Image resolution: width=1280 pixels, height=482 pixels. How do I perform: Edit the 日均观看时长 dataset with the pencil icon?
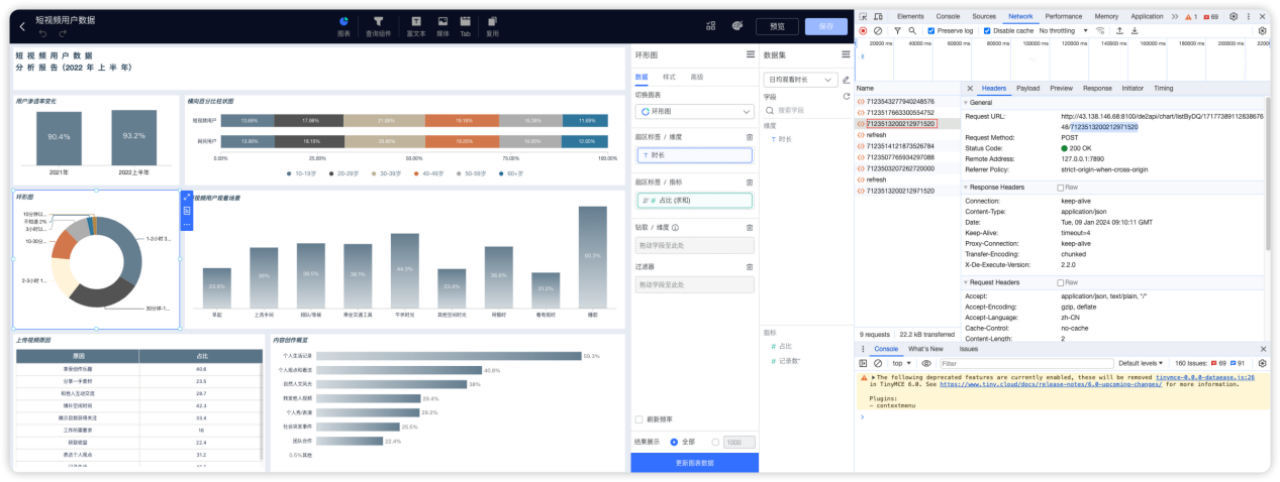coord(846,80)
